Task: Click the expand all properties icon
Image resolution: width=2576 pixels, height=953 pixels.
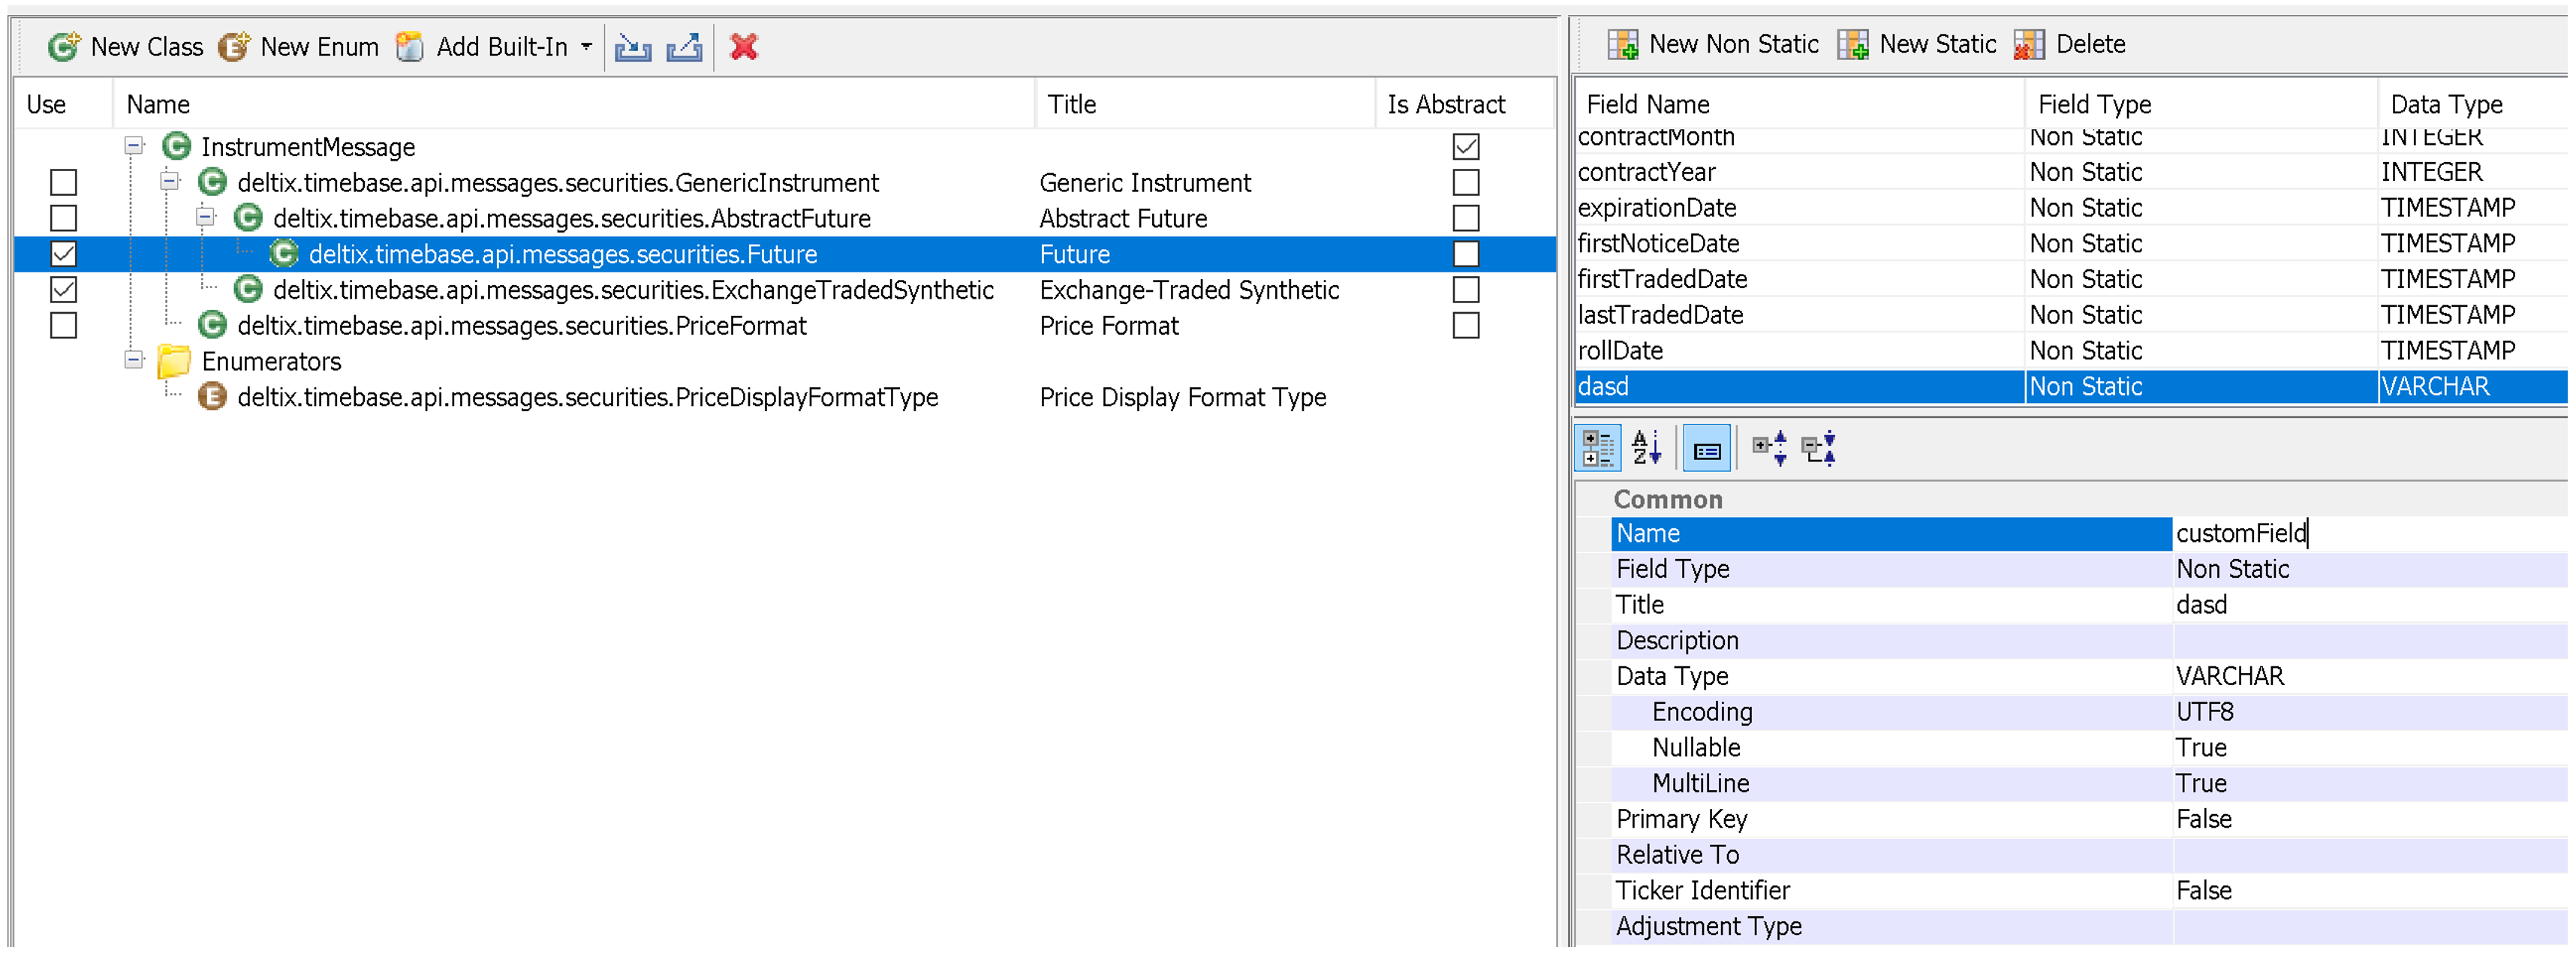Action: [1769, 448]
